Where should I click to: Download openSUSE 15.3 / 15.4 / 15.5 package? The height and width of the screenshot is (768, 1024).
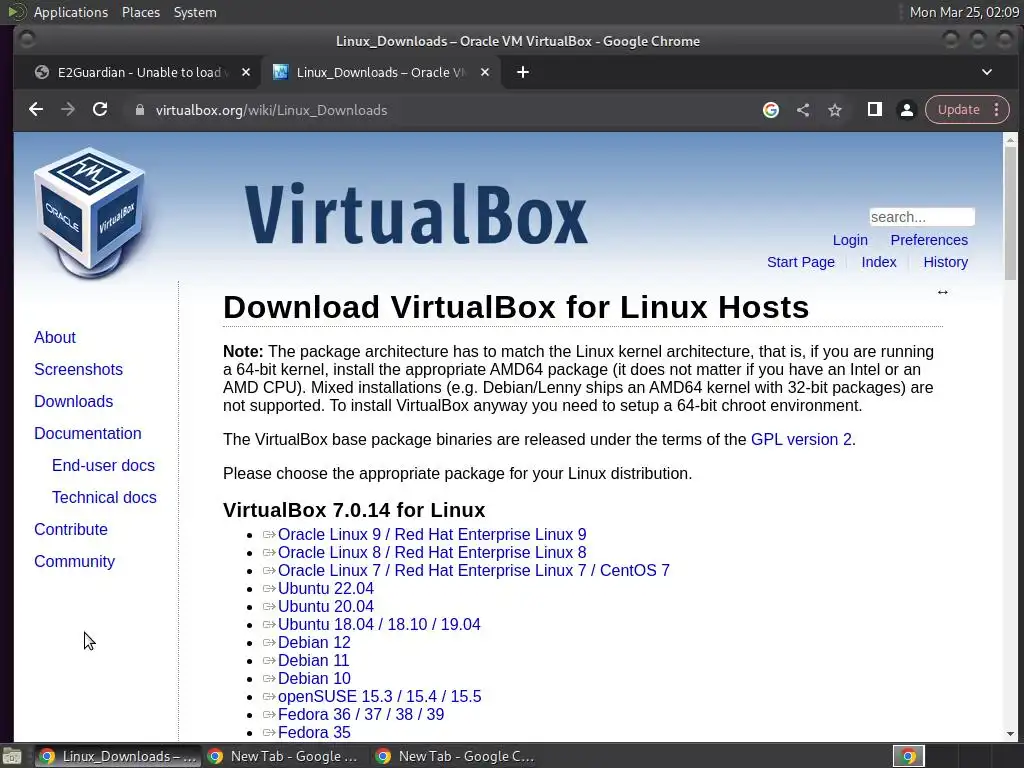pos(379,697)
